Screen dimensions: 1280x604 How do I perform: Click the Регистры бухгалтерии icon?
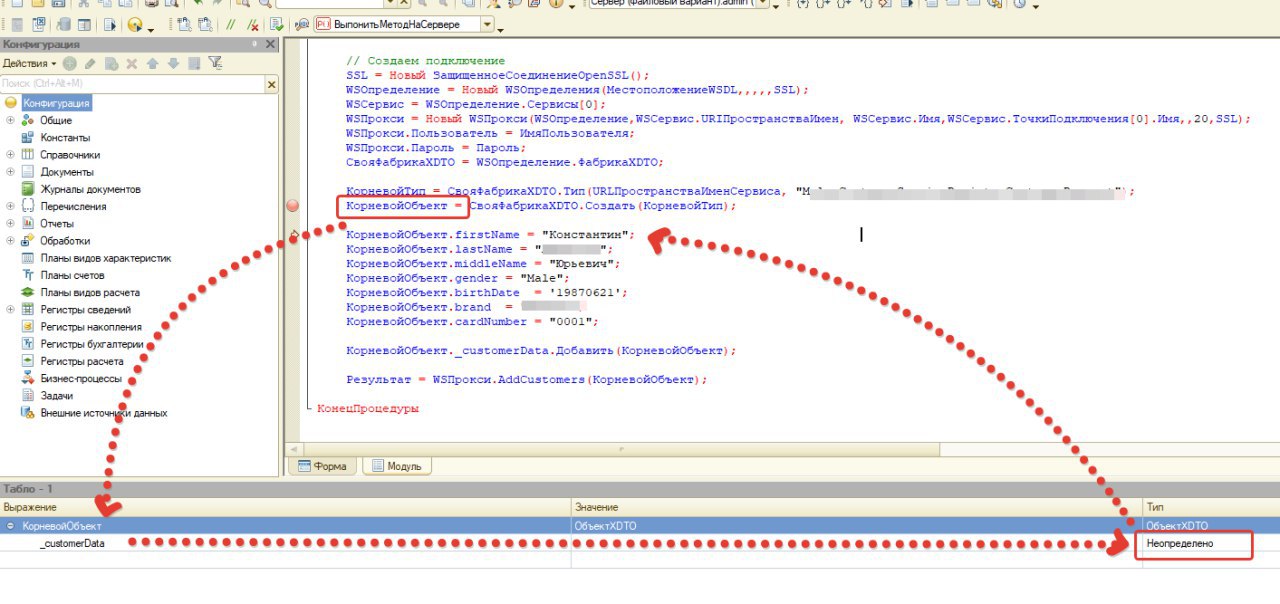[28, 344]
